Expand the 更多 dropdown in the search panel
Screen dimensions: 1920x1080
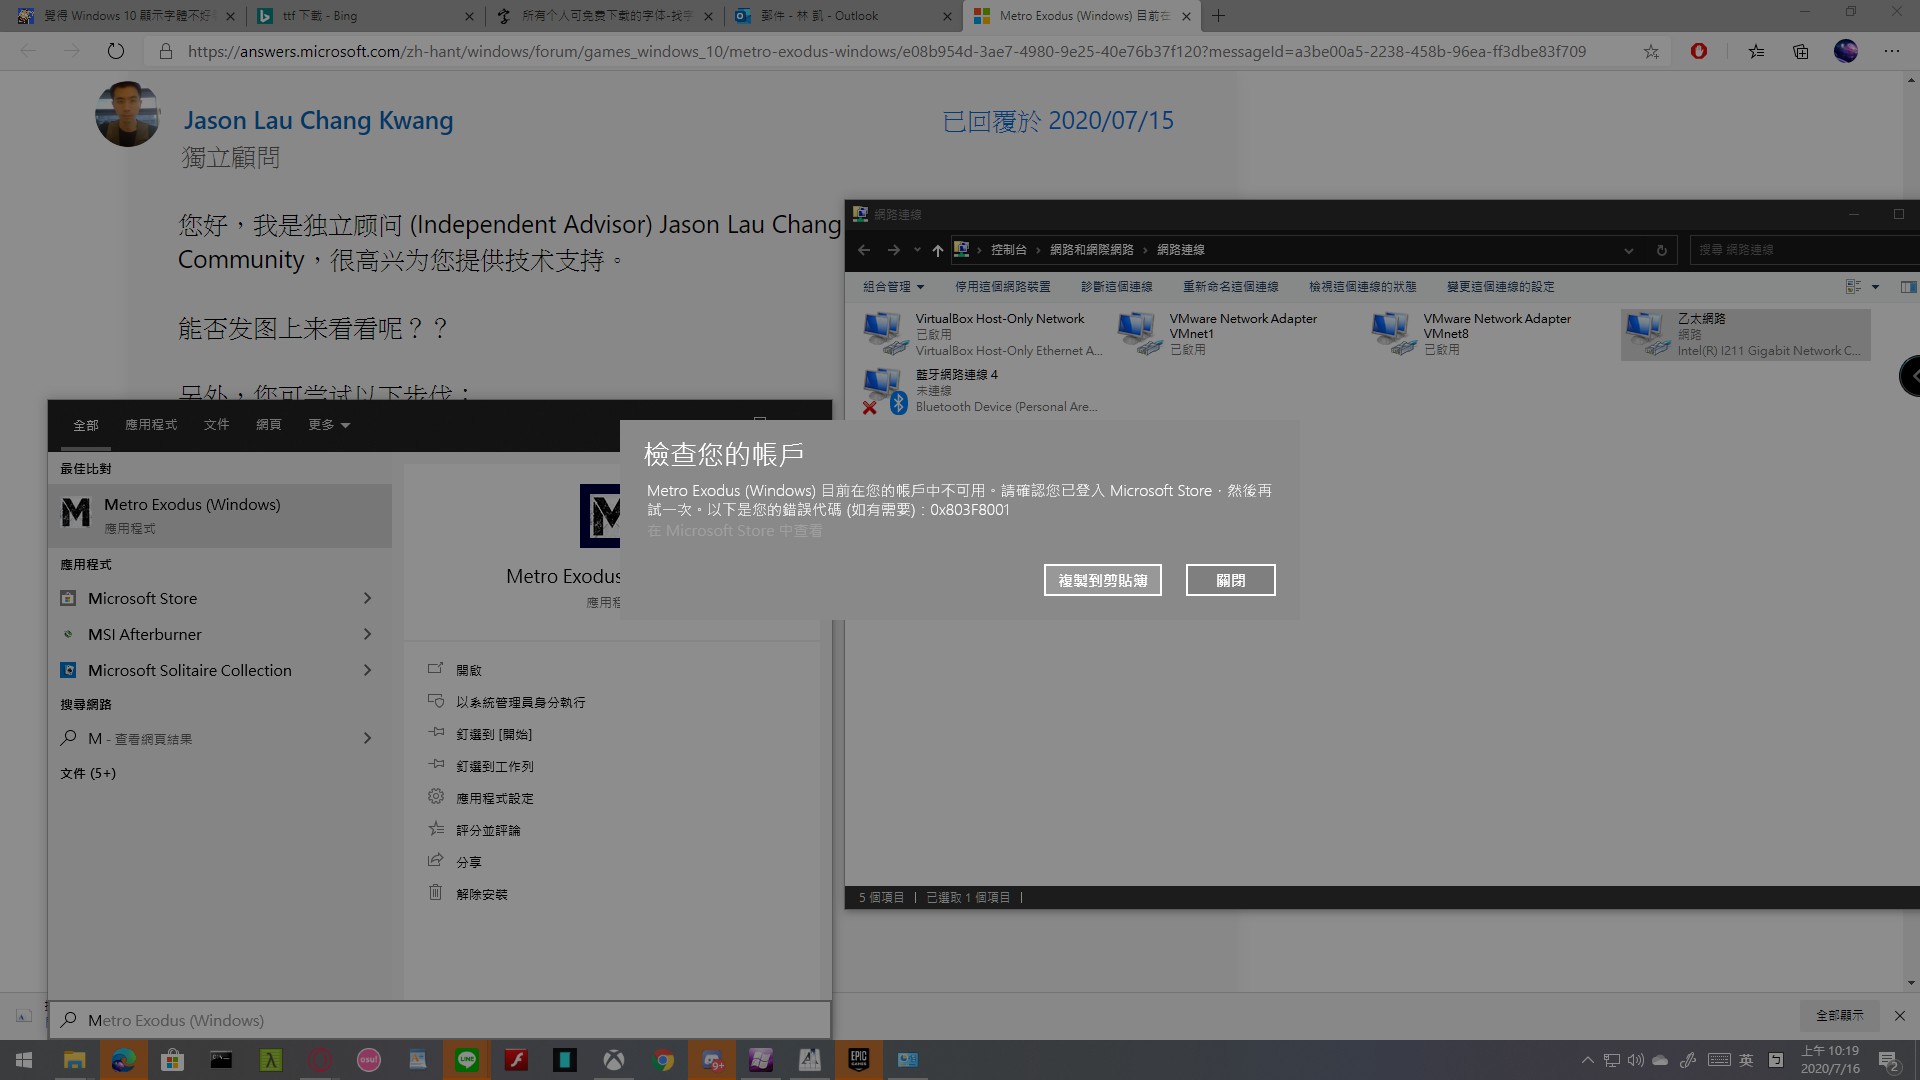coord(329,425)
